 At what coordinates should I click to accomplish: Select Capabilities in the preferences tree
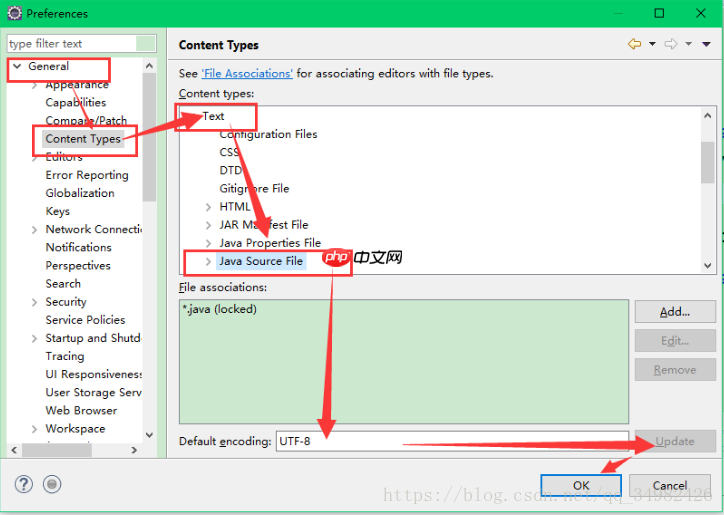tap(76, 103)
